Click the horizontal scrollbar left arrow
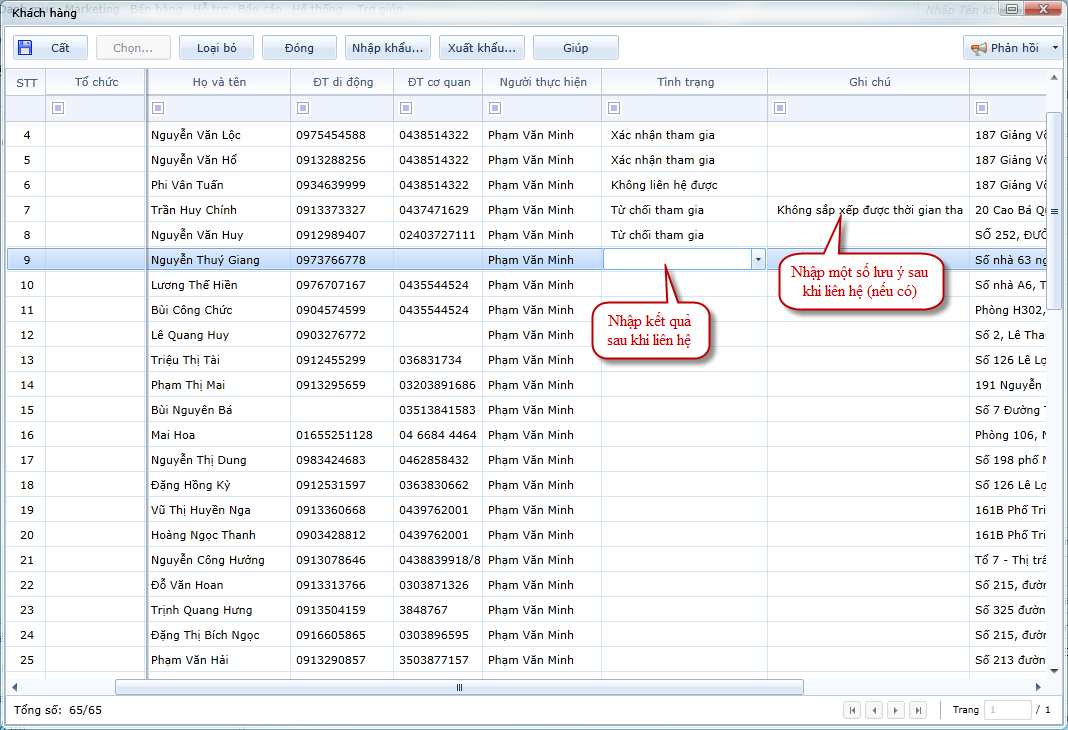The image size is (1068, 730). coord(14,687)
